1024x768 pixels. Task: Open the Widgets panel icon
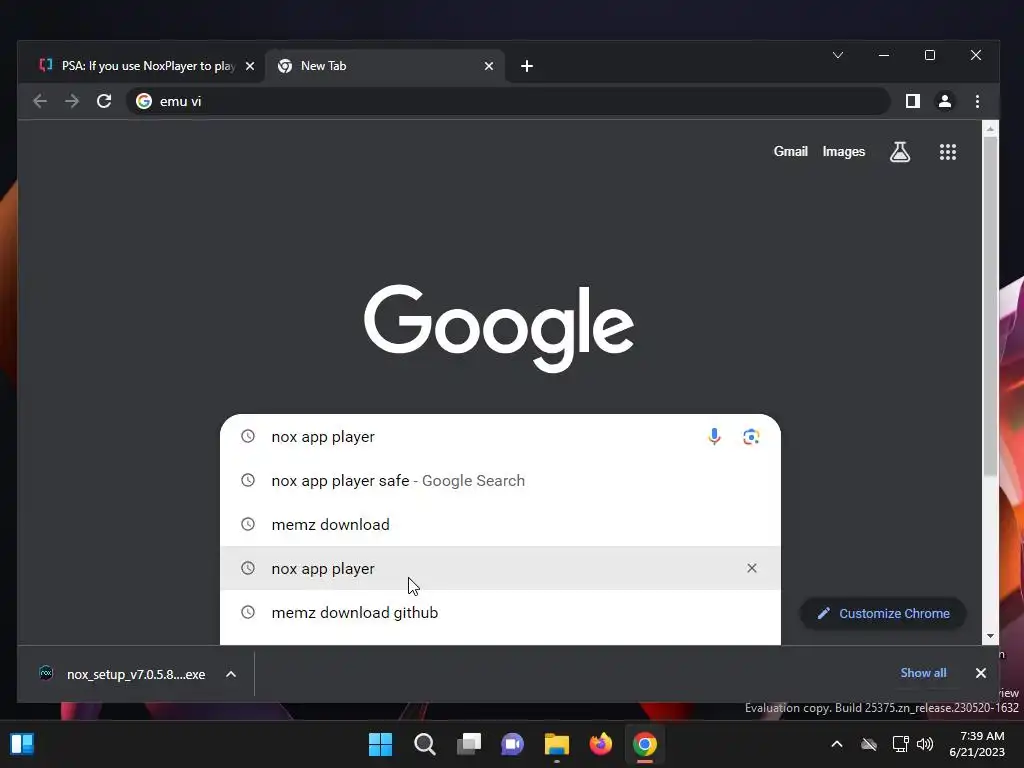pyautogui.click(x=22, y=744)
